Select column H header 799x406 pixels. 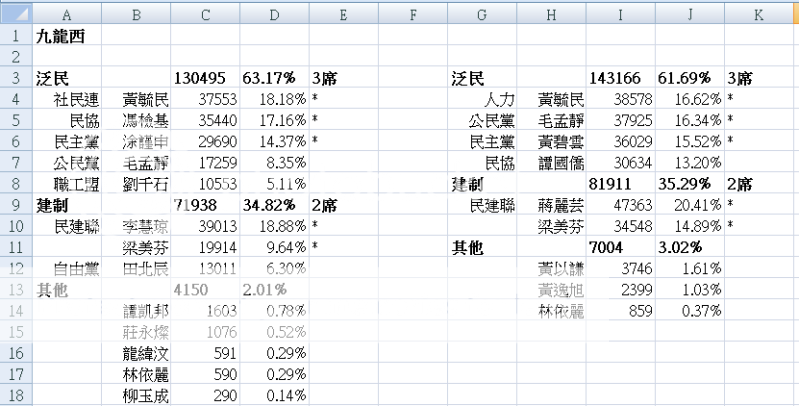click(552, 14)
